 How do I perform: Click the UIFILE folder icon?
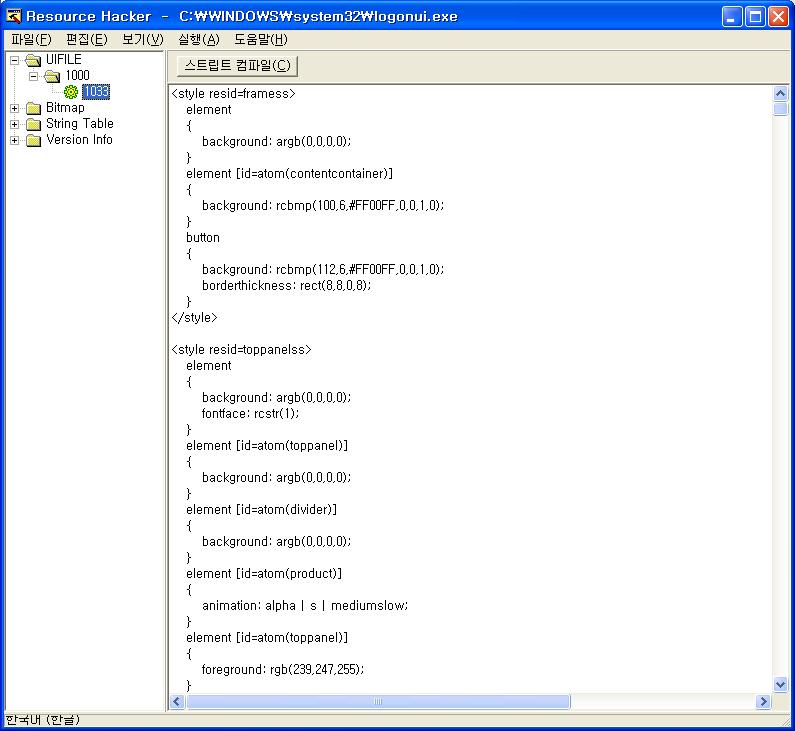[x=34, y=60]
